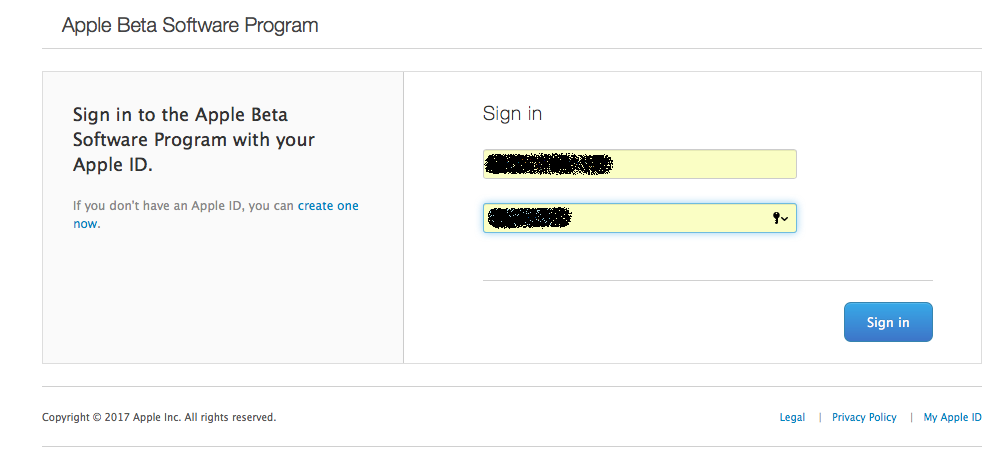Click the Apple Beta Software Program header title
The width and height of the screenshot is (1004, 468).
(190, 25)
